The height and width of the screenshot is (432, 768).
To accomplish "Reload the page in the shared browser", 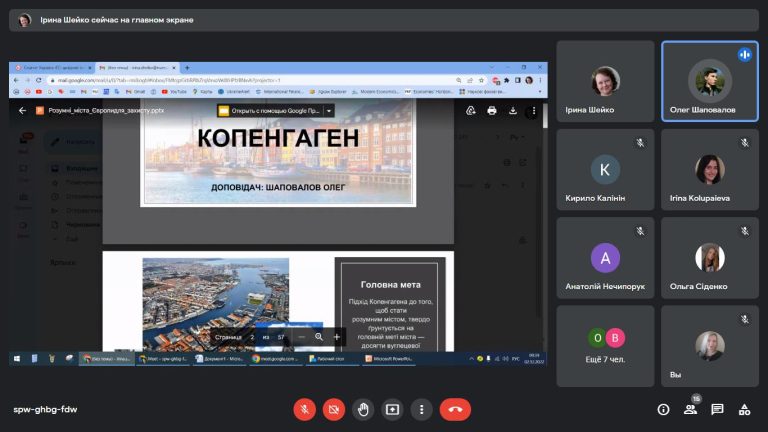I will (x=39, y=80).
